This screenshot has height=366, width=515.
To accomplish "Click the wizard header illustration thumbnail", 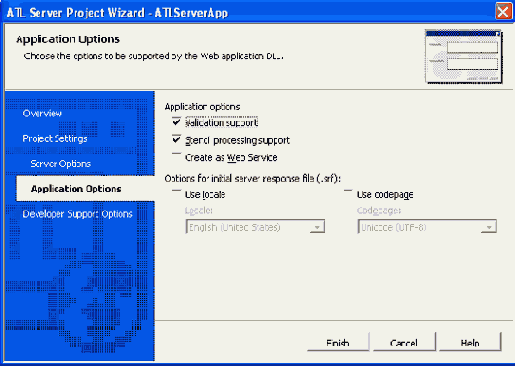I will [464, 57].
